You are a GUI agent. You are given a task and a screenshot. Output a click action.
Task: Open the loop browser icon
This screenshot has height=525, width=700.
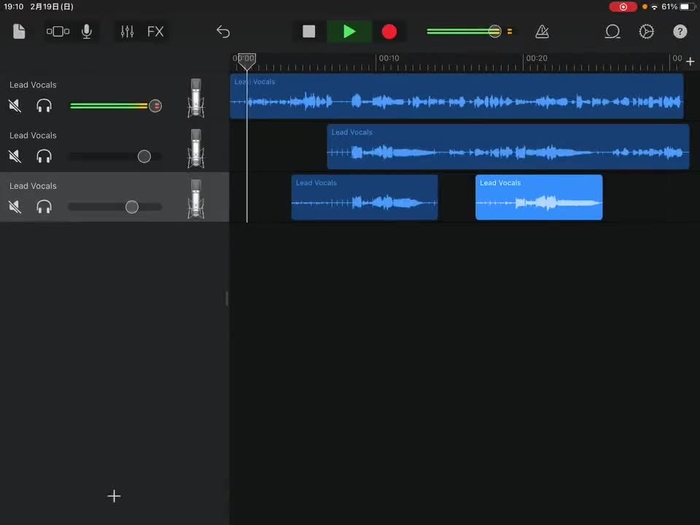(x=612, y=32)
